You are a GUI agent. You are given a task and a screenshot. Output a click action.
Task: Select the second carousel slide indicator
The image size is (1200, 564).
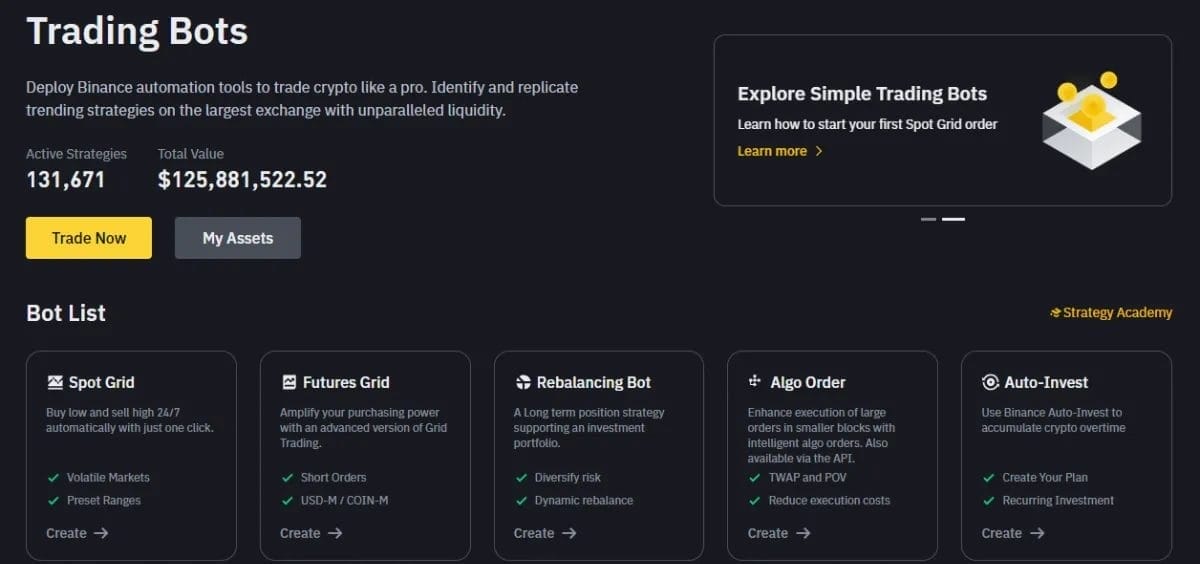[953, 219]
